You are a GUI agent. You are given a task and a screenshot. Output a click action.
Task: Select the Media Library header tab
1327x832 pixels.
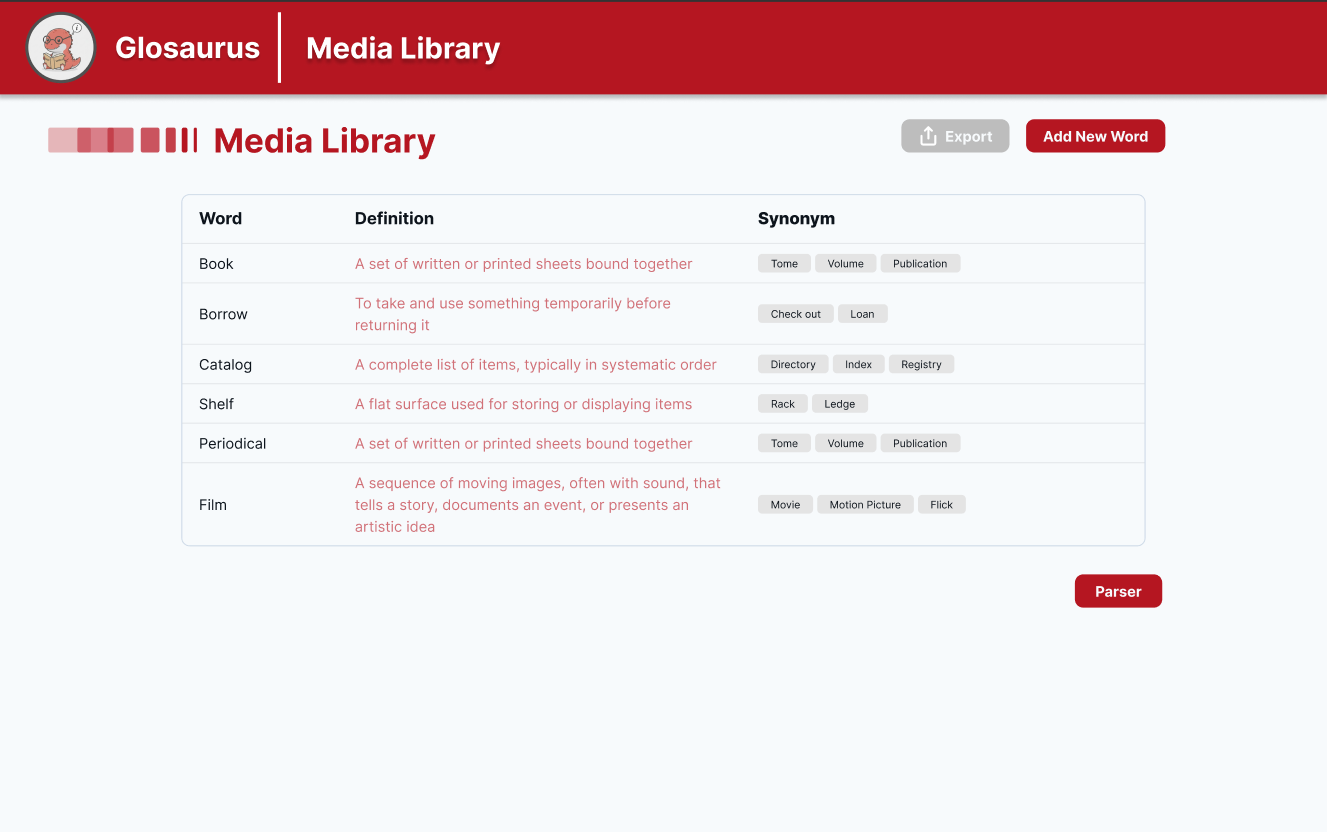(x=402, y=48)
